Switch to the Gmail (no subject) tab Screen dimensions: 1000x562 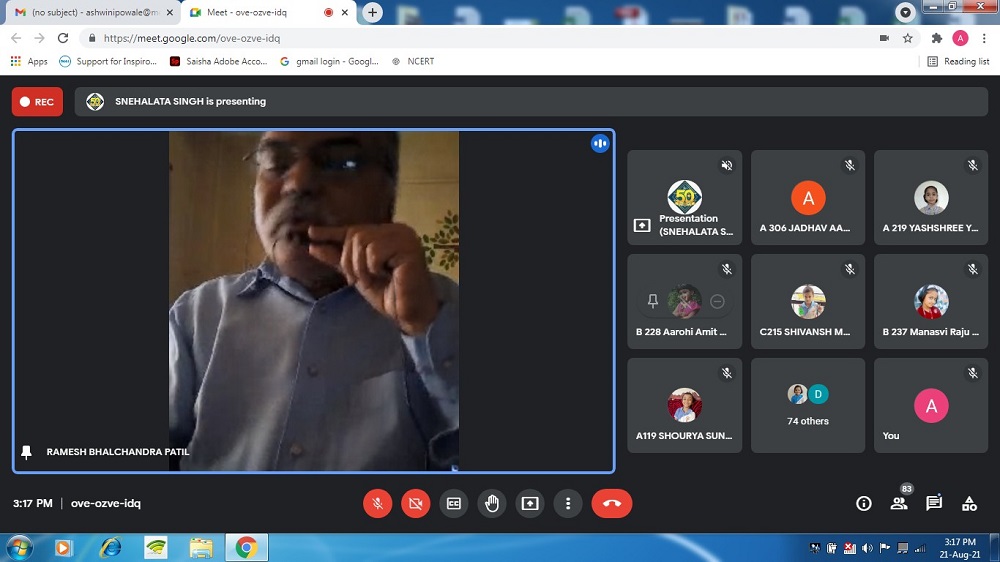(x=85, y=12)
